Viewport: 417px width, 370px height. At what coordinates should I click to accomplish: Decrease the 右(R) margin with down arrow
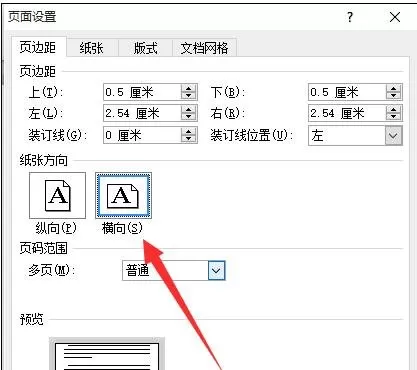(394, 117)
